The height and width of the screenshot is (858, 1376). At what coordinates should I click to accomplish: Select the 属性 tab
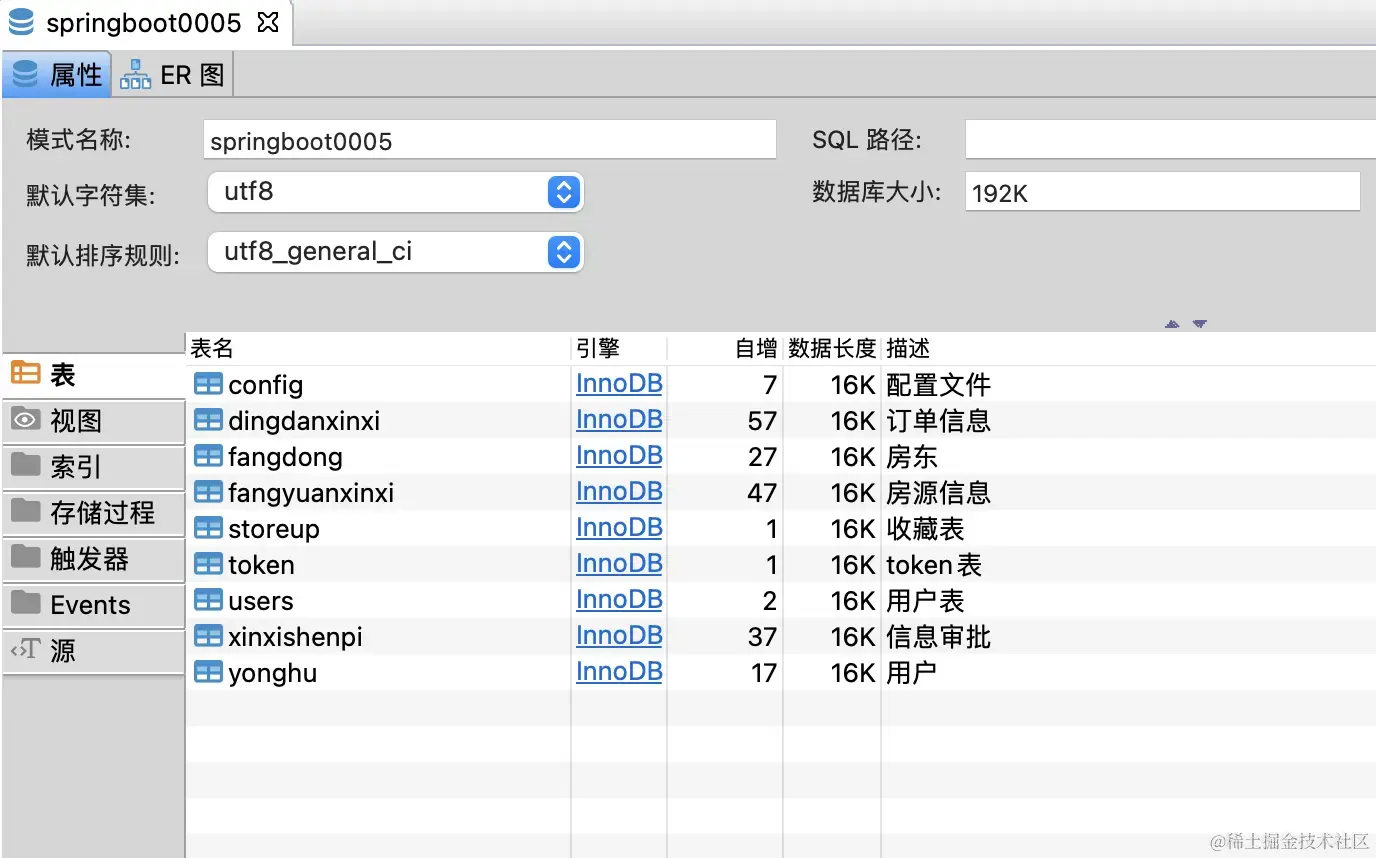click(x=57, y=74)
